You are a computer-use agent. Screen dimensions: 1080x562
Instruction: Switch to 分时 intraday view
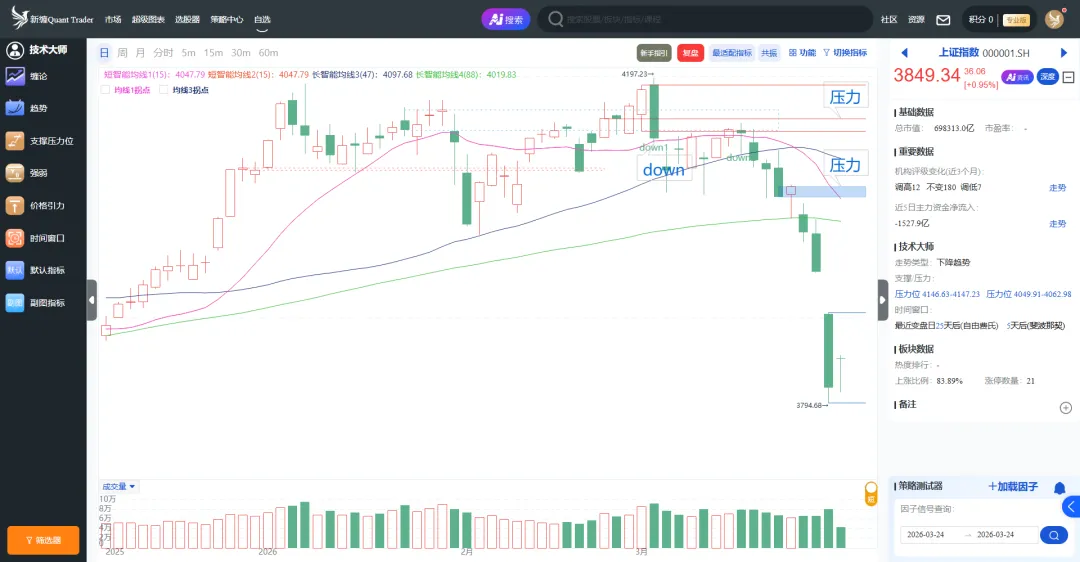[x=163, y=52]
